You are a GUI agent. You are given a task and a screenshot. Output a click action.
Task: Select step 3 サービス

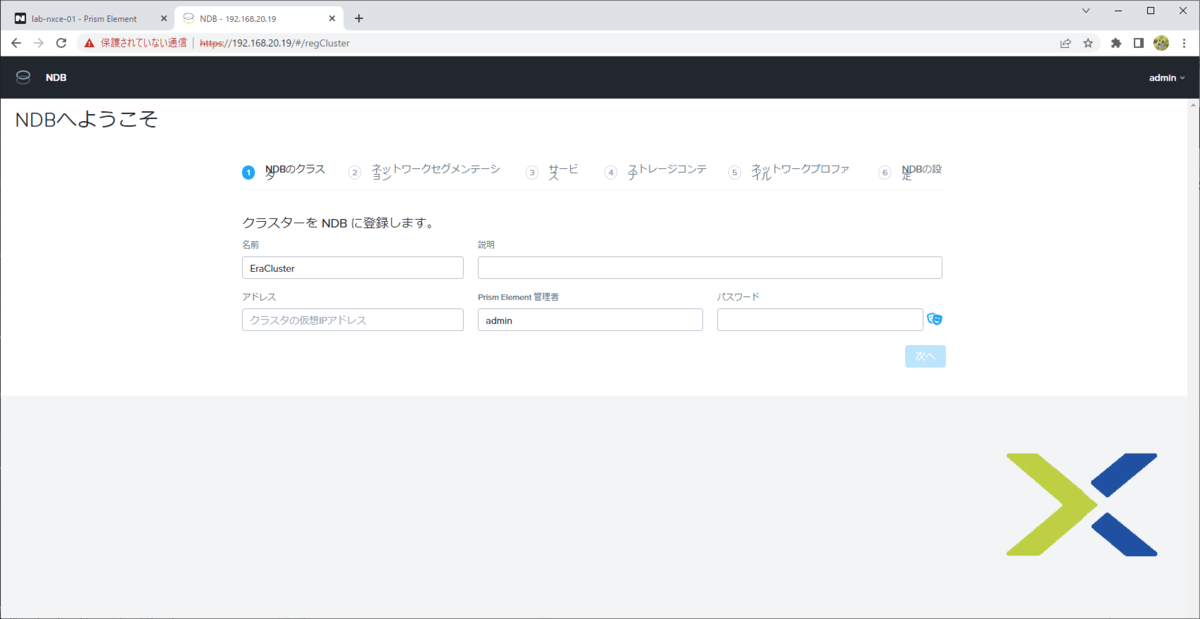pyautogui.click(x=552, y=172)
